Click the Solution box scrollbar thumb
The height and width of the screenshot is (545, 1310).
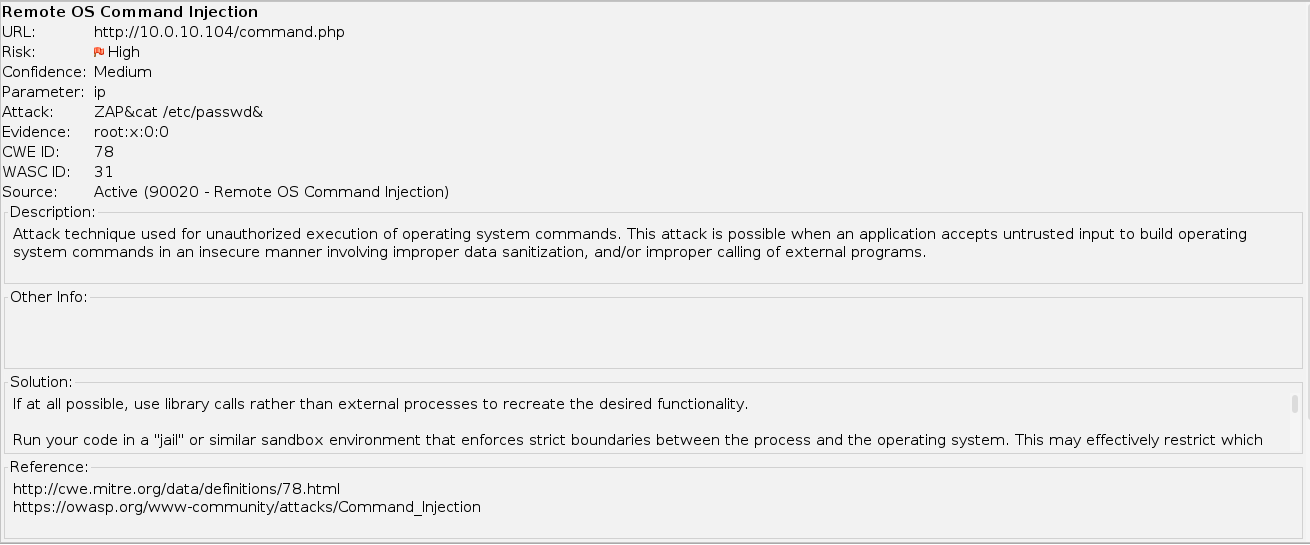(x=1295, y=404)
